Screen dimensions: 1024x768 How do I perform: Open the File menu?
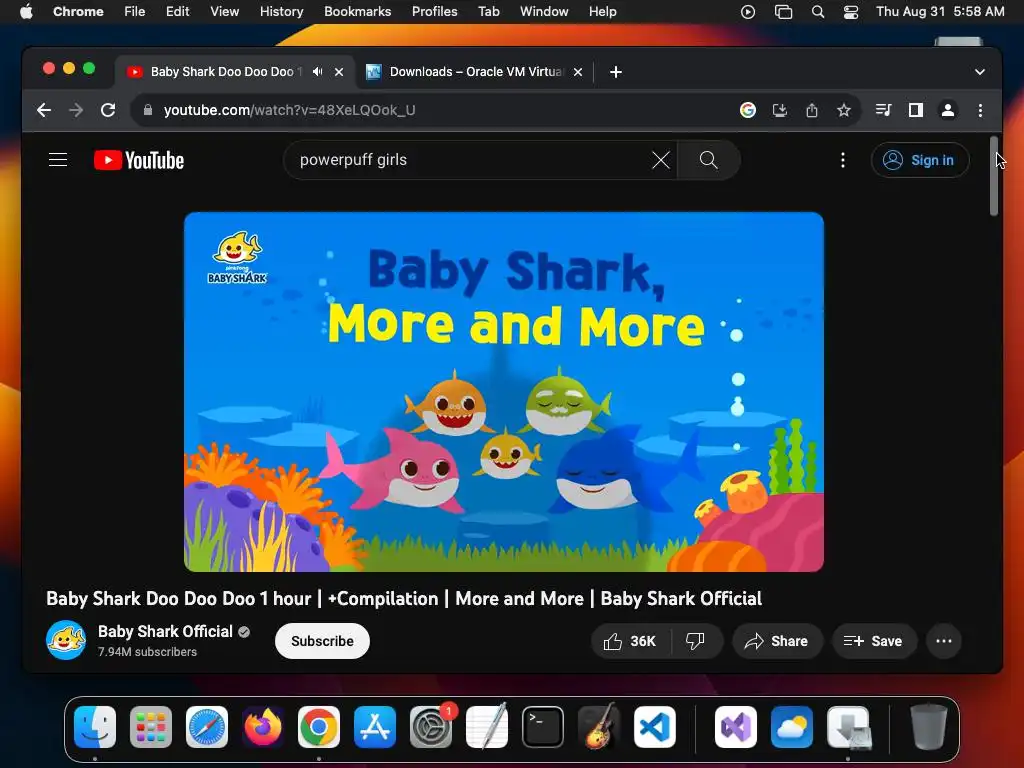[x=135, y=12]
